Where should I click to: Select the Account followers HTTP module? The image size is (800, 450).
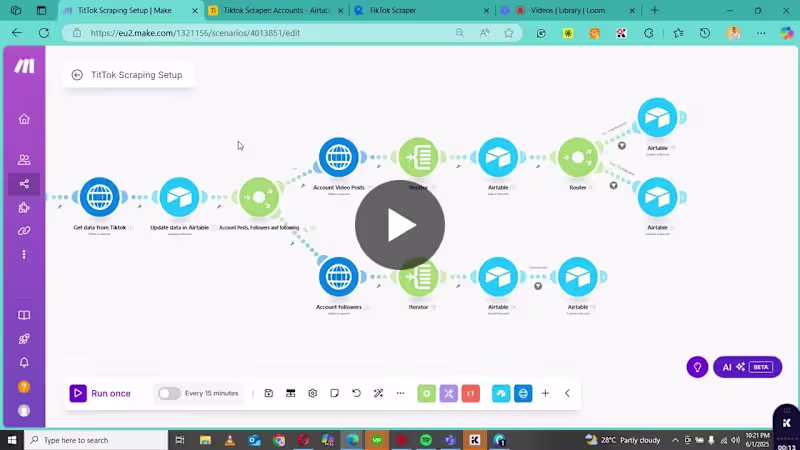pyautogui.click(x=338, y=277)
